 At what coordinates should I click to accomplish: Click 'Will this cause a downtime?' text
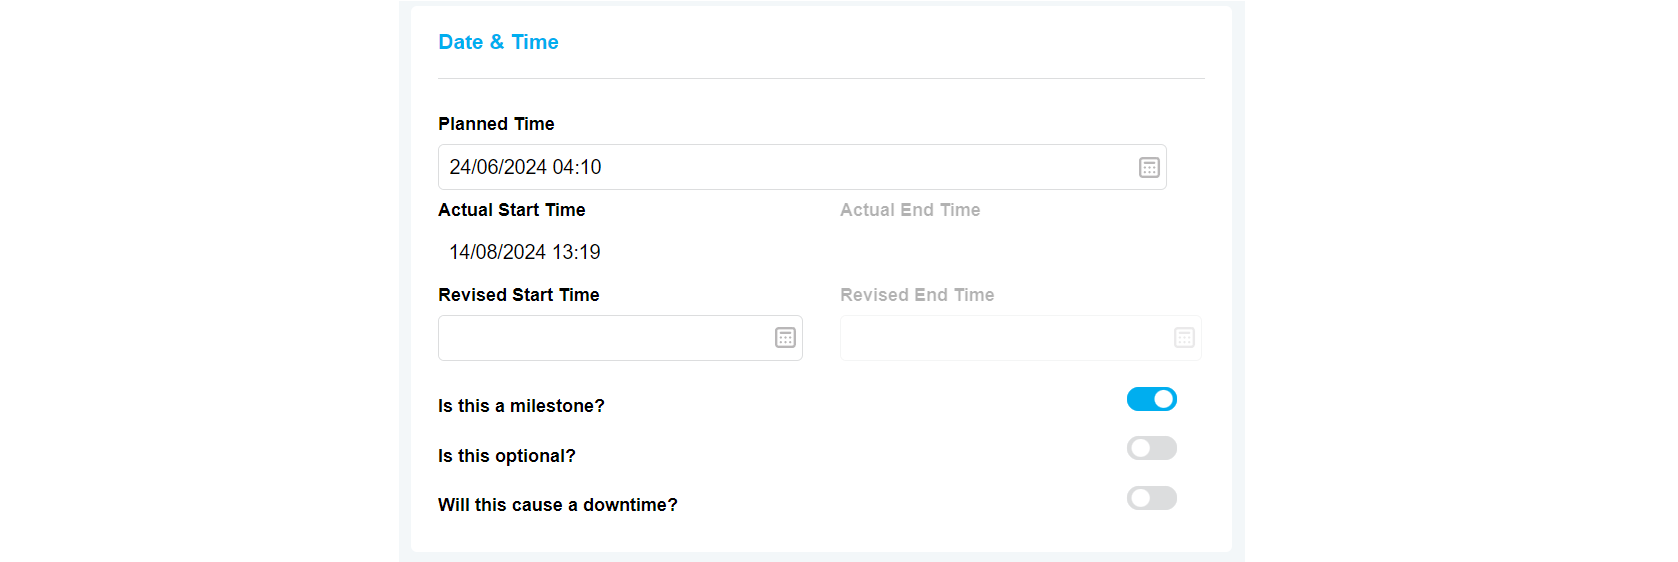(557, 505)
